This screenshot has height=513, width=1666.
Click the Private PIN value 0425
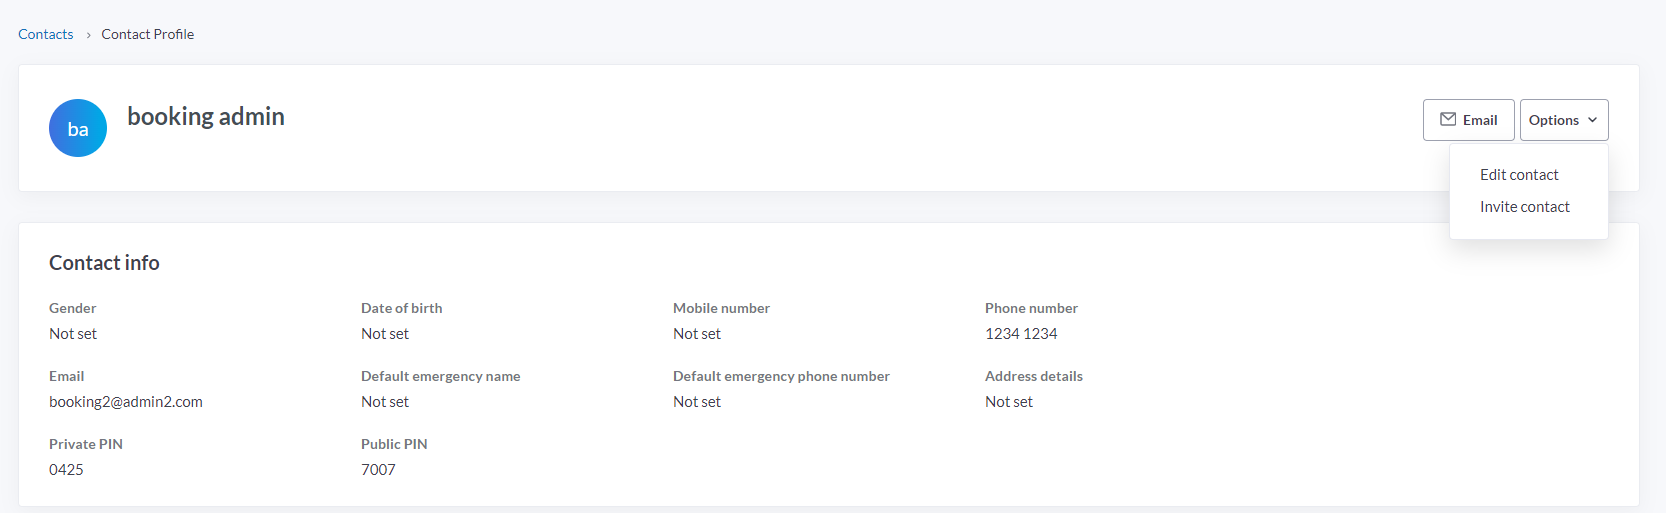67,470
